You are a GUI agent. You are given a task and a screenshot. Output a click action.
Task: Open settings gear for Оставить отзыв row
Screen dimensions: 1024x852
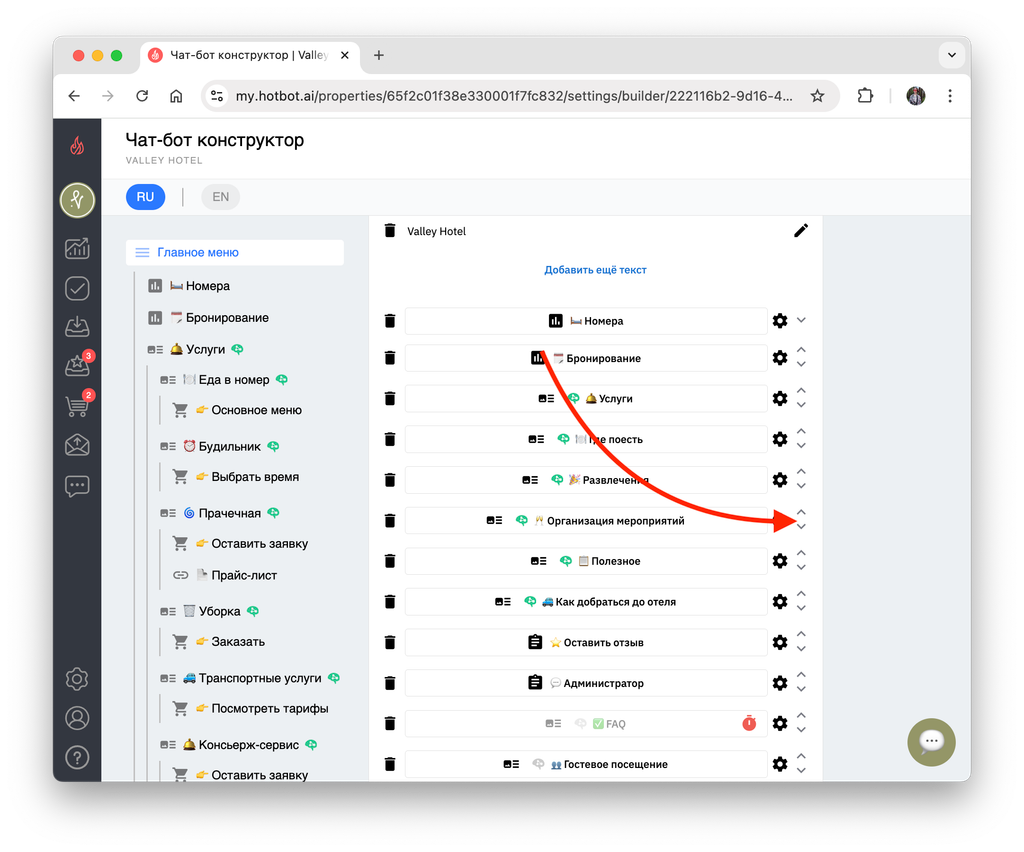780,642
